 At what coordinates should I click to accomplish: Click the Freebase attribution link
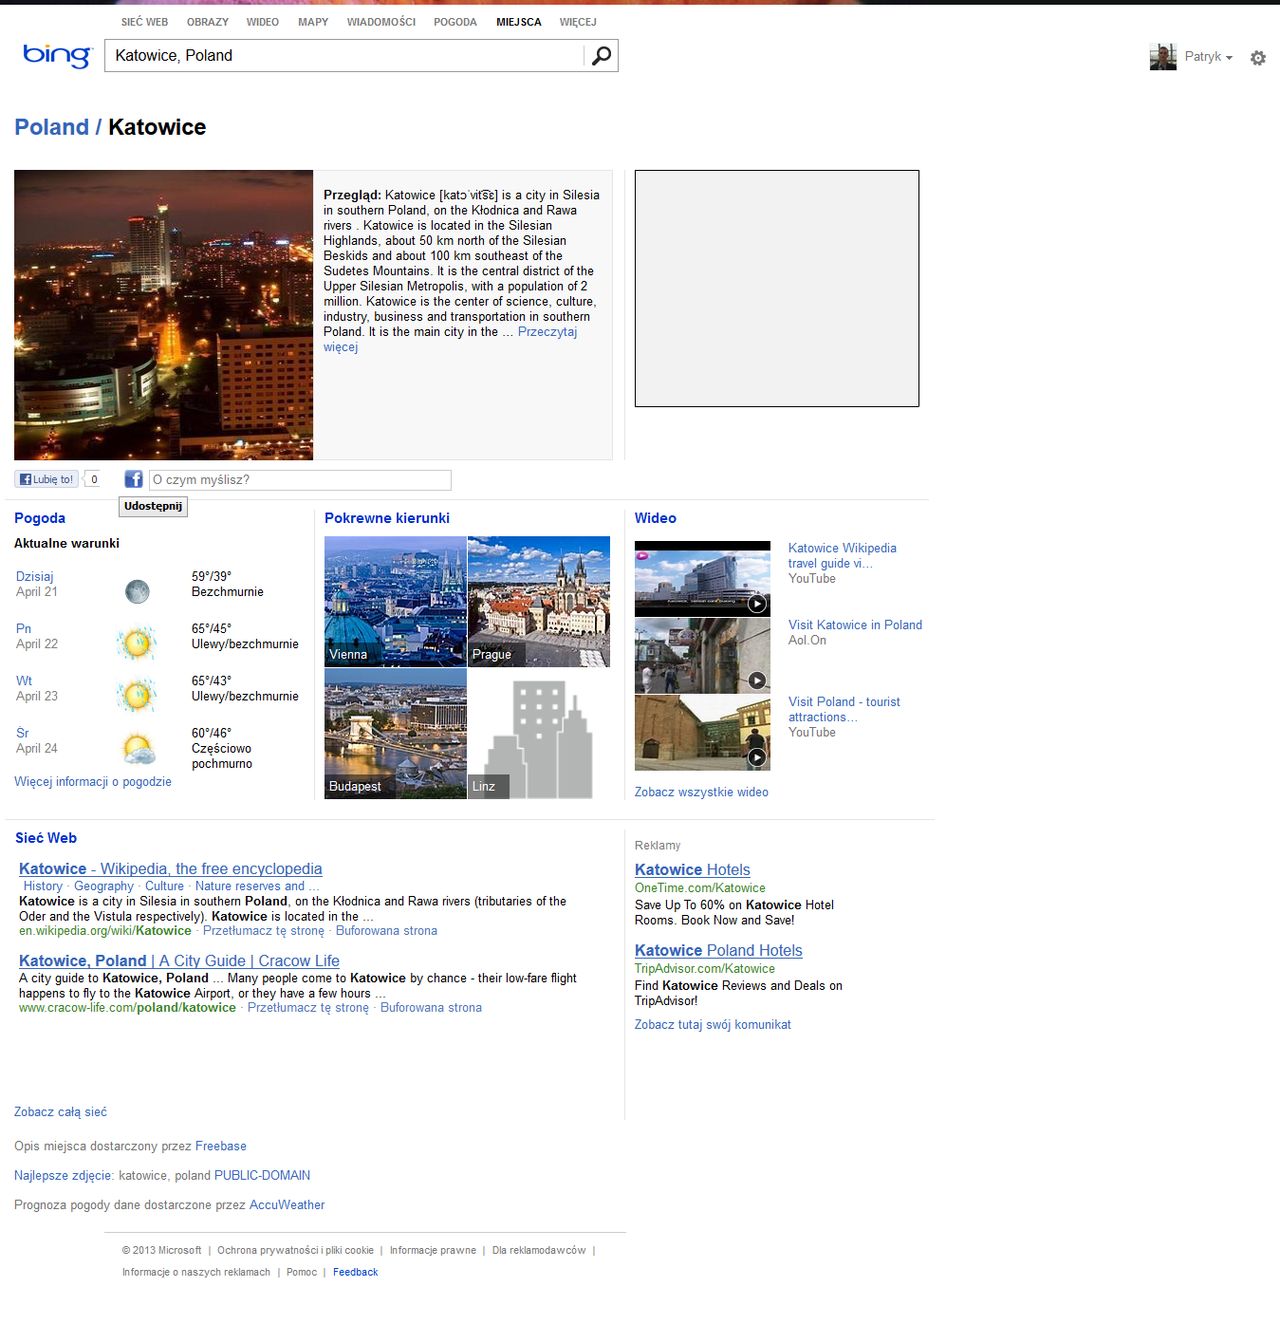click(x=221, y=1146)
